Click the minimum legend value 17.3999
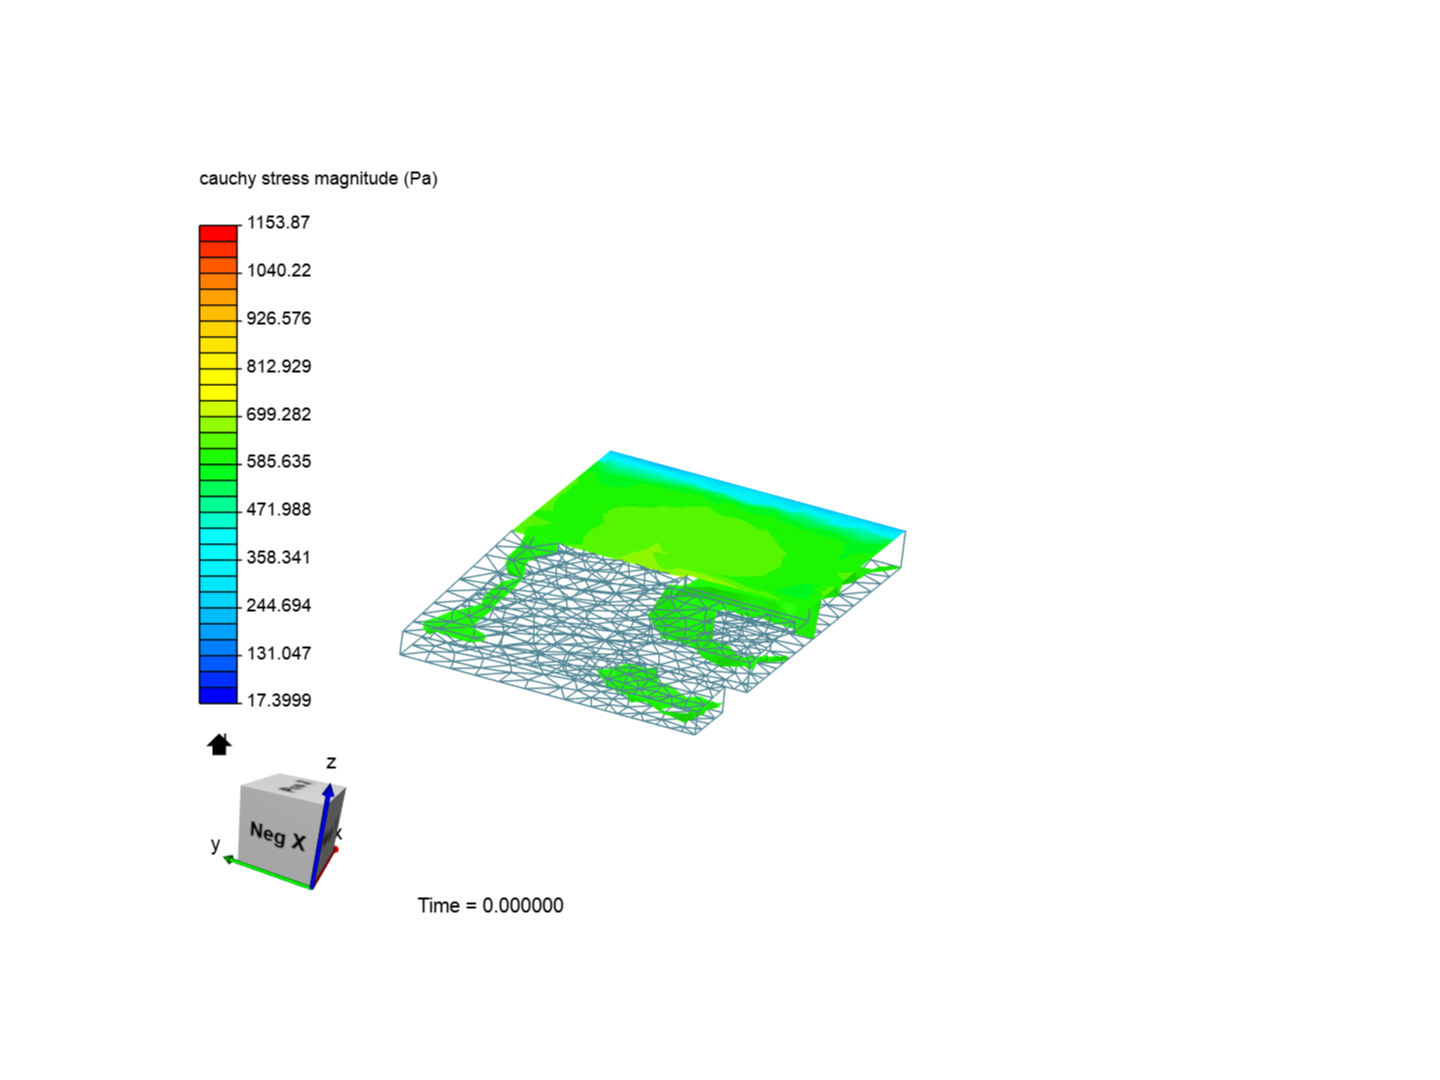1440x1080 pixels. [x=279, y=700]
